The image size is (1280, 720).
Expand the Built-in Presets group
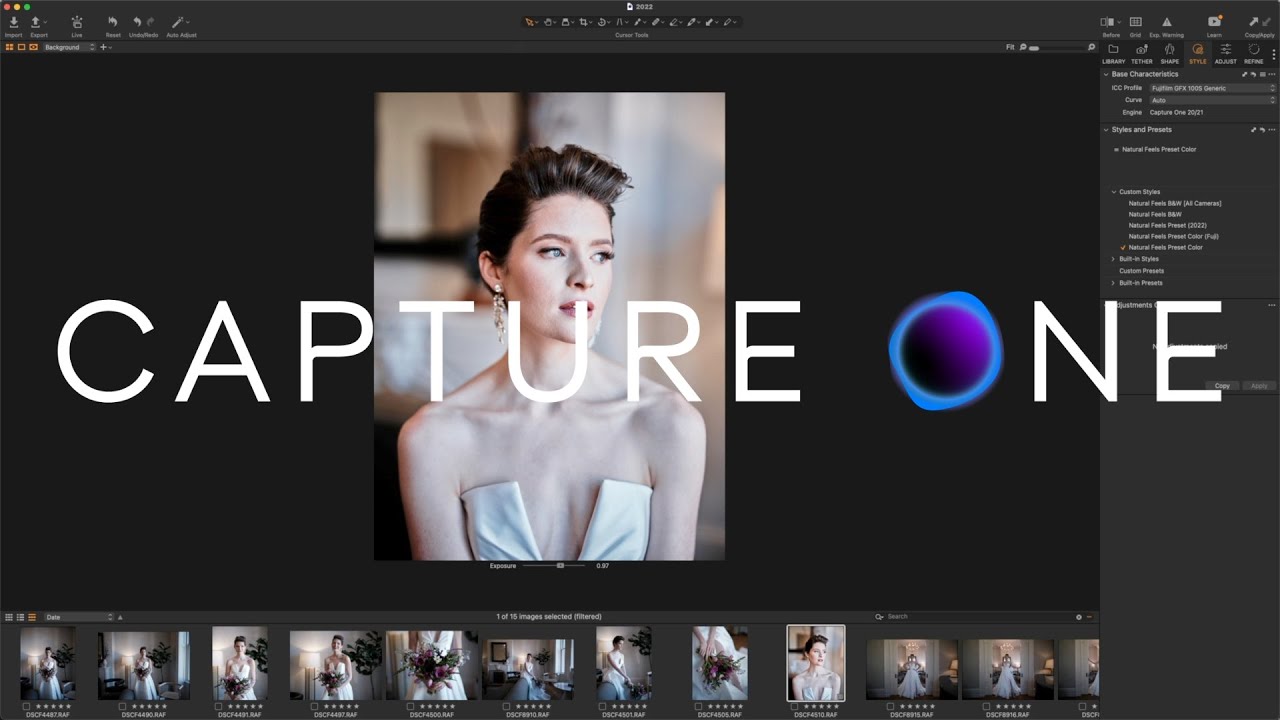click(1114, 283)
